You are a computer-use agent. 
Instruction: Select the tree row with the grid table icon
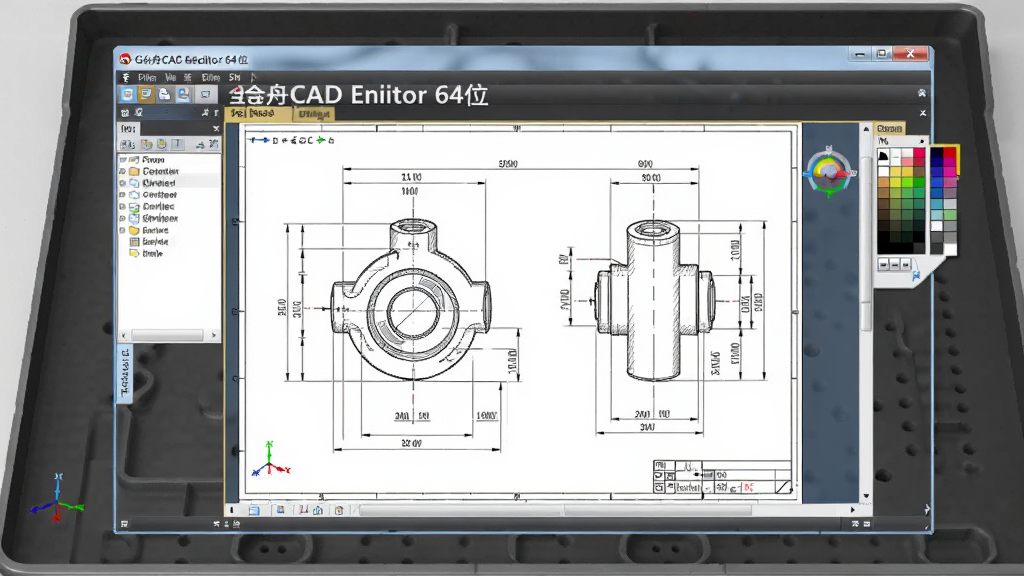169,242
